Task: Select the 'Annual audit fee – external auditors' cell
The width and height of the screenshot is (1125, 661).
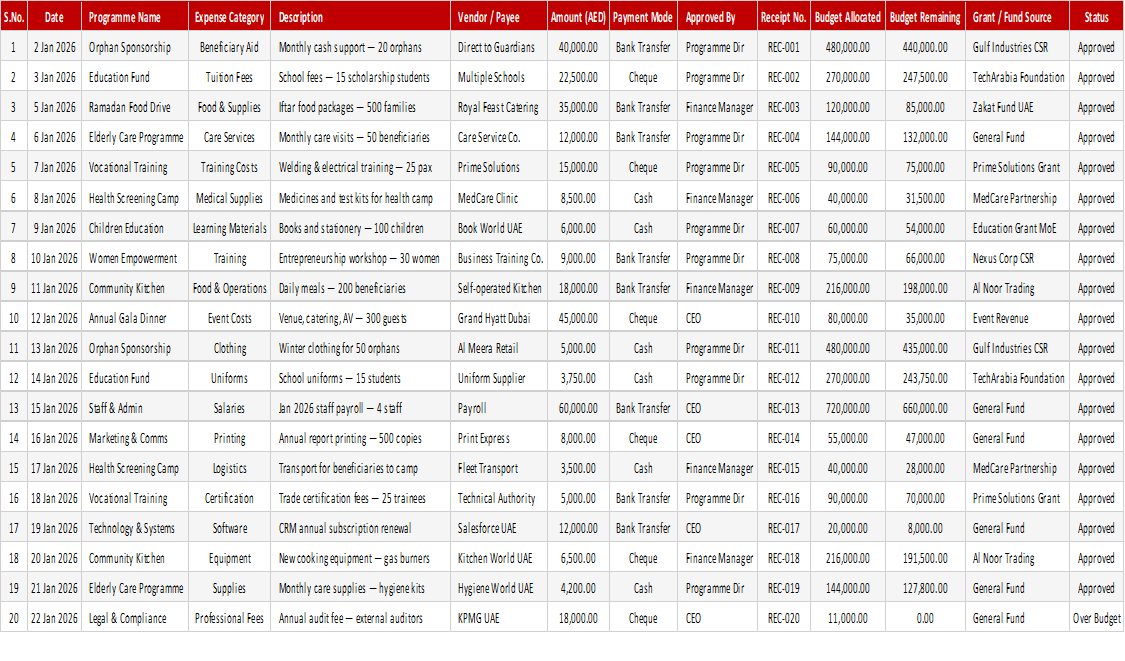Action: point(360,618)
